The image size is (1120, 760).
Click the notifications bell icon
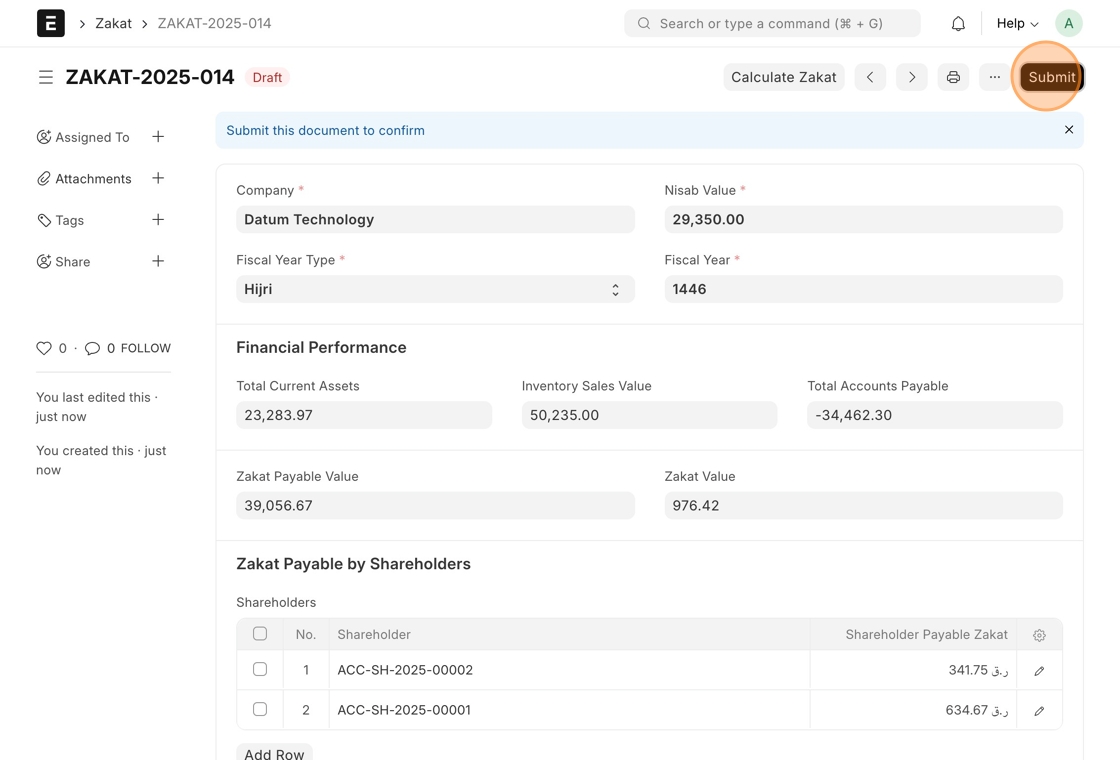958,23
